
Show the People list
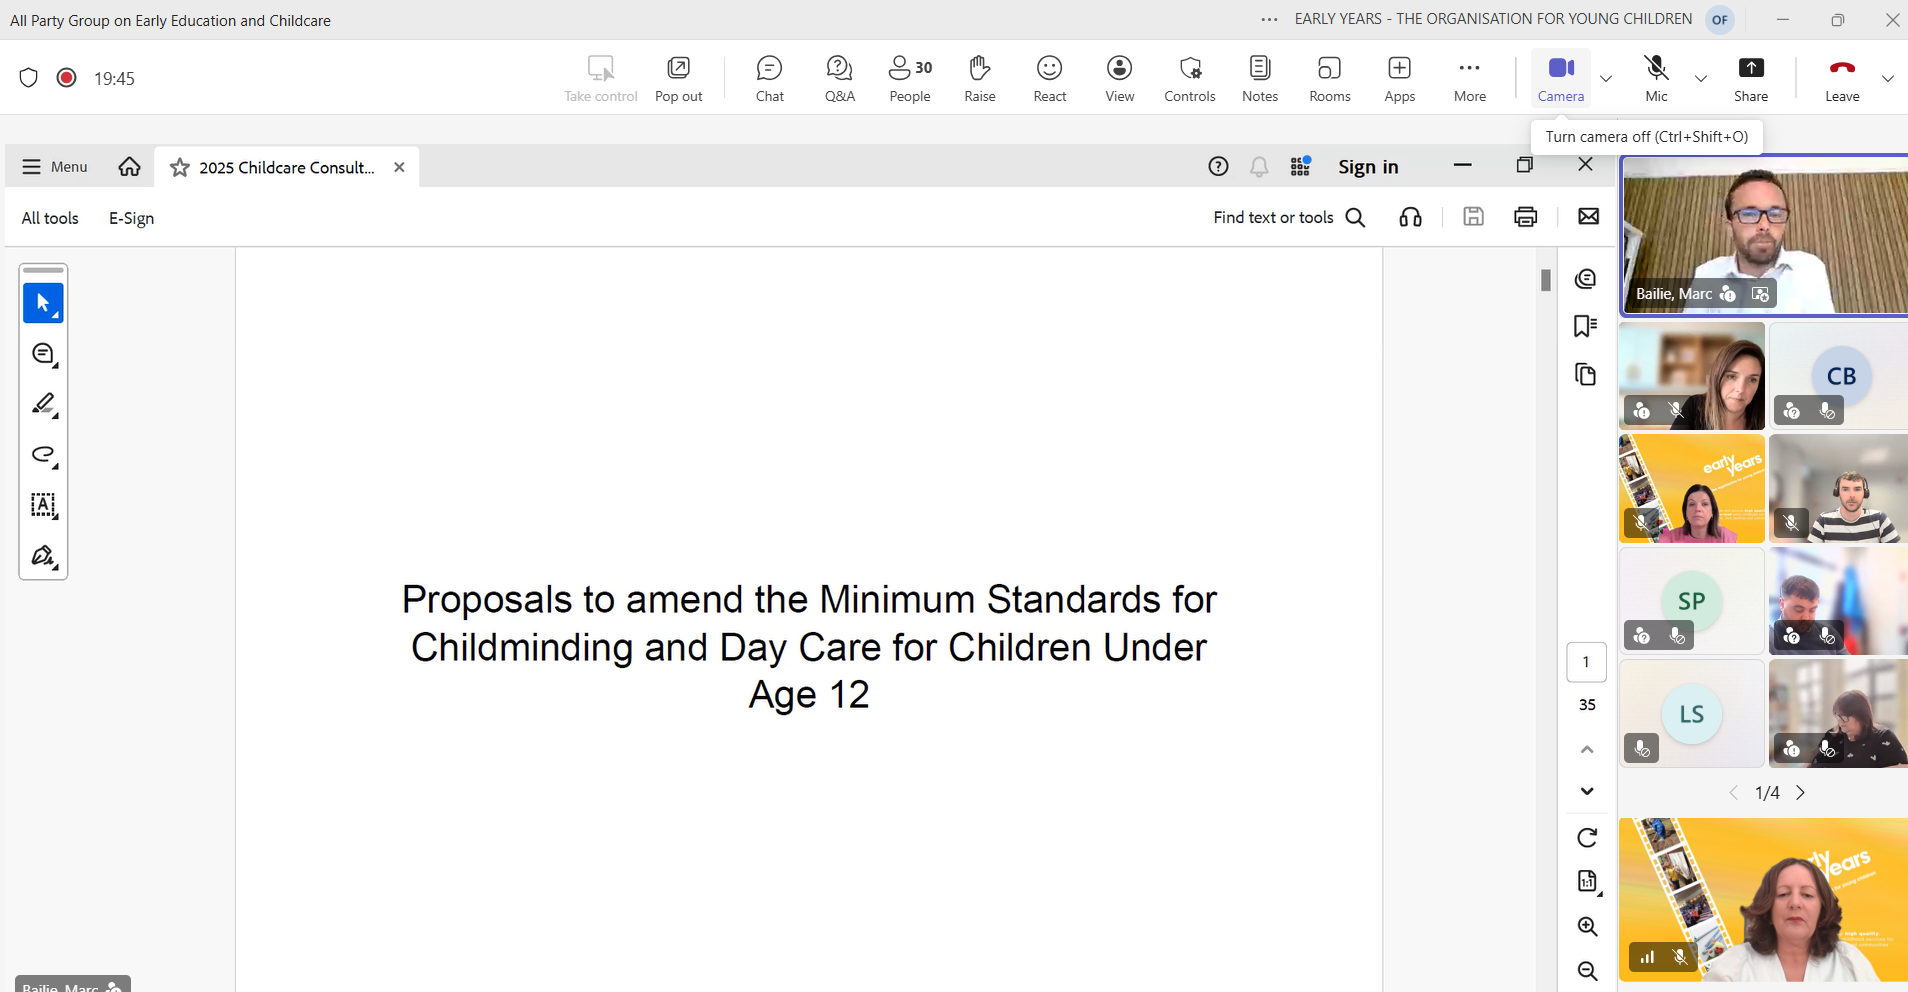click(x=910, y=79)
